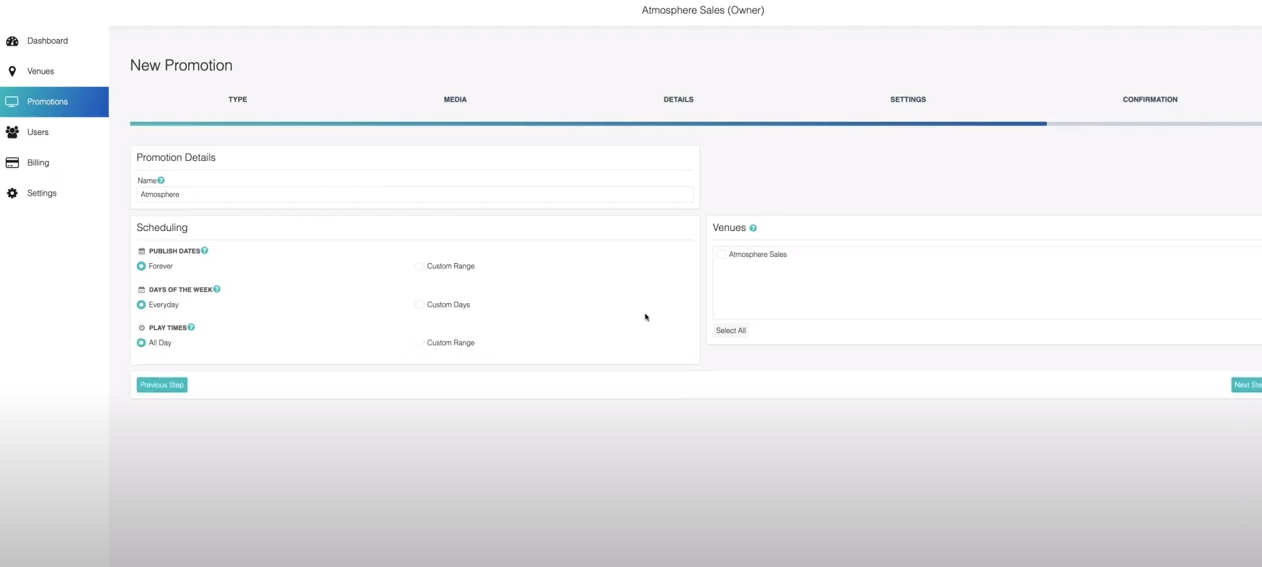The width and height of the screenshot is (1262, 567).
Task: Click the Dashboard gauge icon in sidebar
Action: tap(12, 41)
